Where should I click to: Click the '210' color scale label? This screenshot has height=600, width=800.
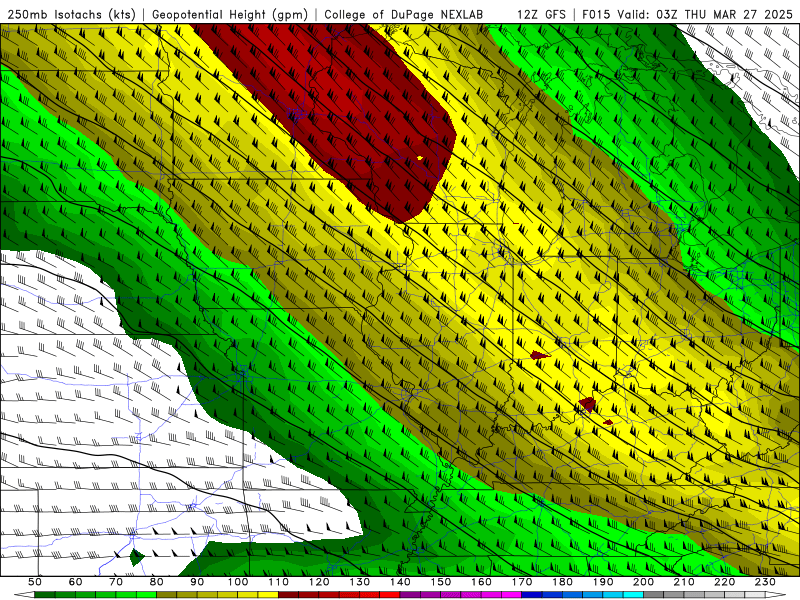click(684, 582)
